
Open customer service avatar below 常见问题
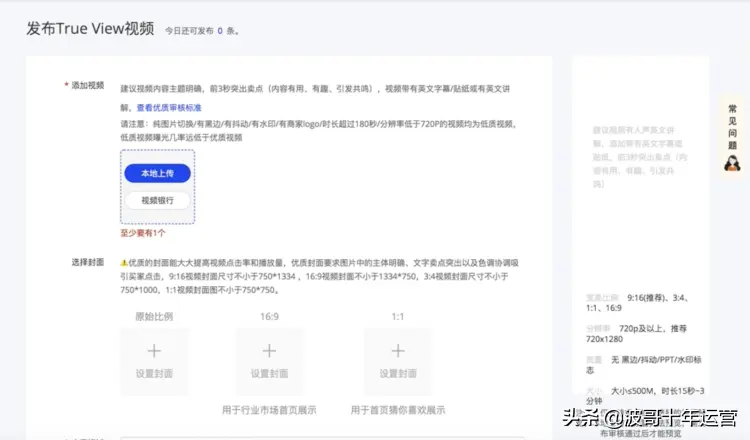[732, 162]
